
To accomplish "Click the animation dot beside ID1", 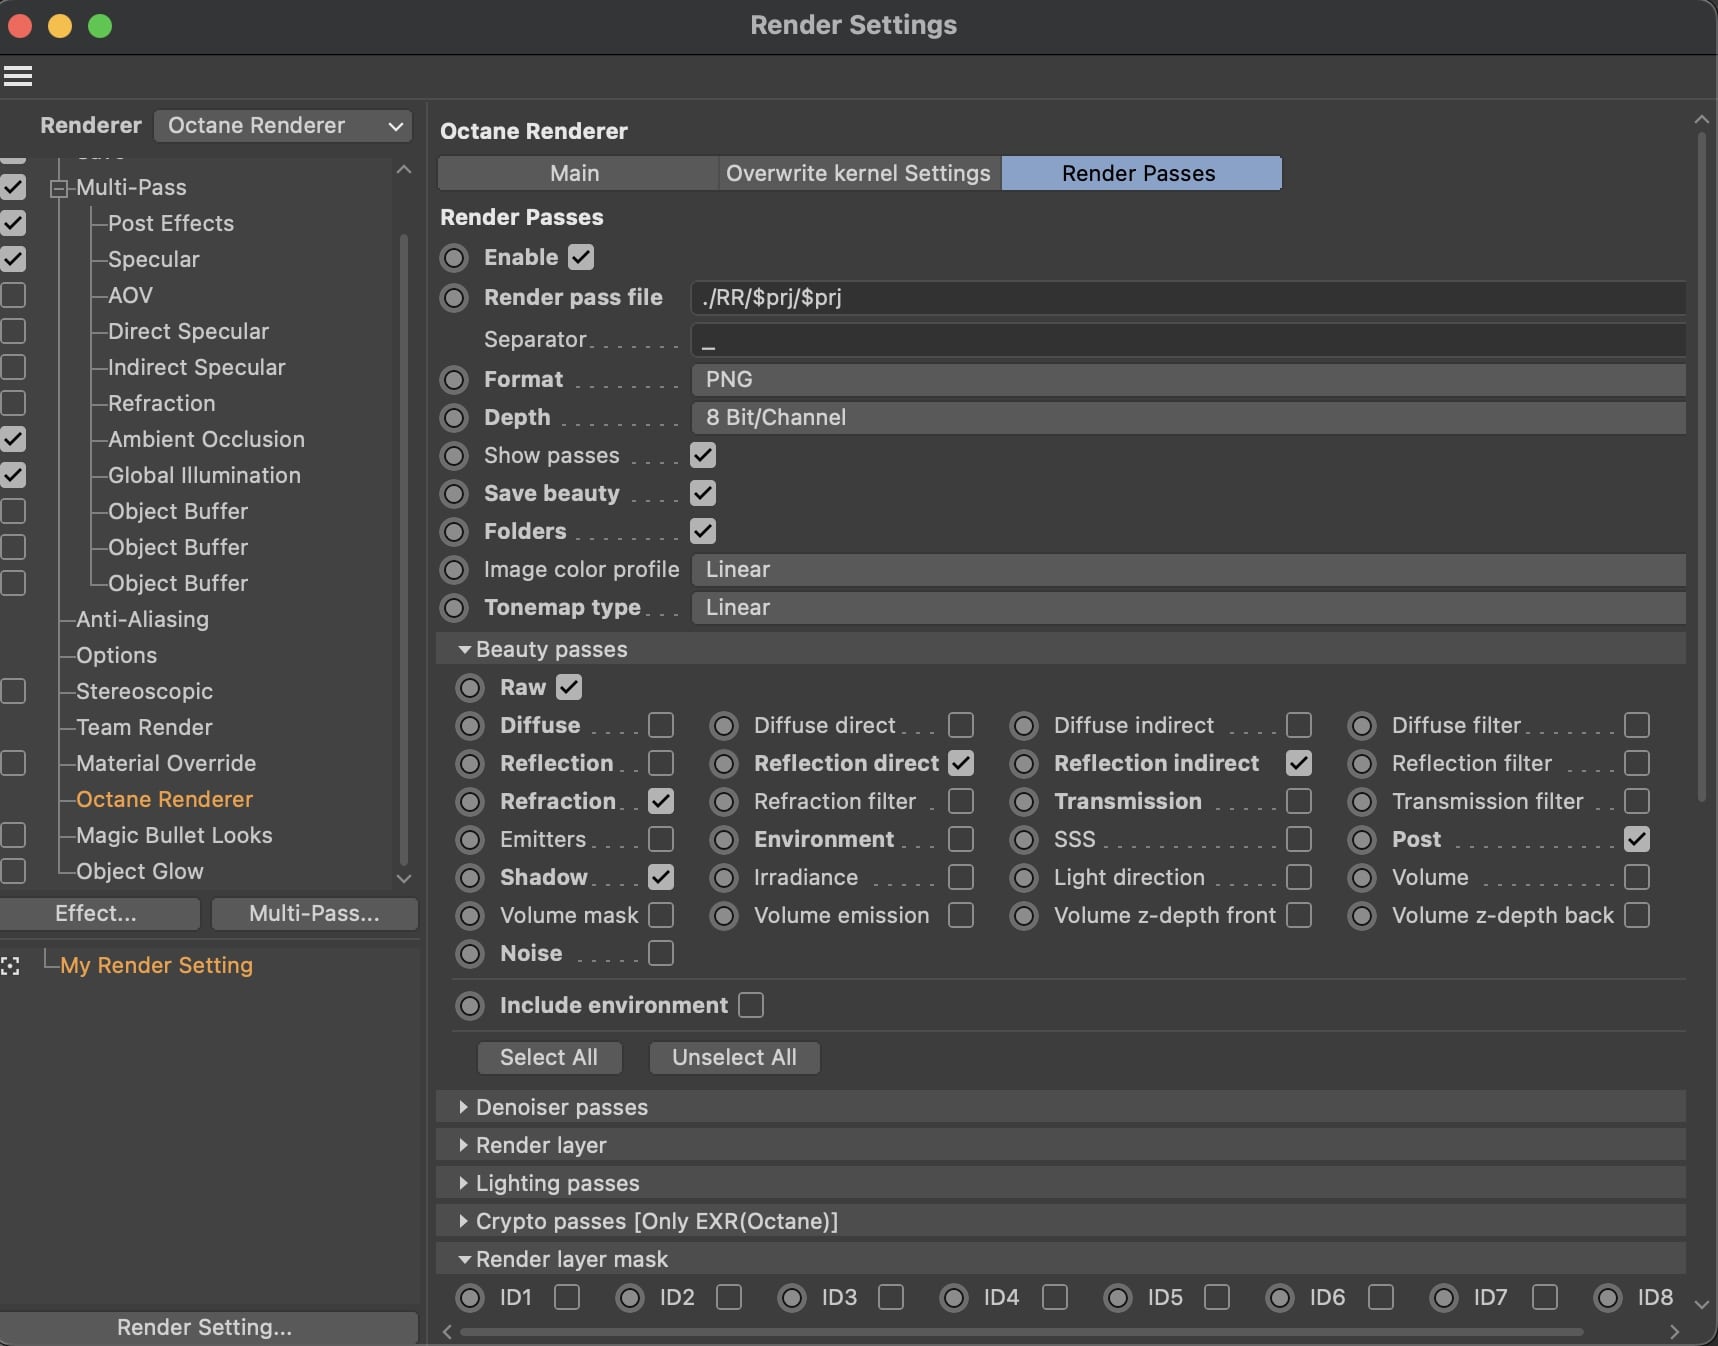I will point(470,1298).
